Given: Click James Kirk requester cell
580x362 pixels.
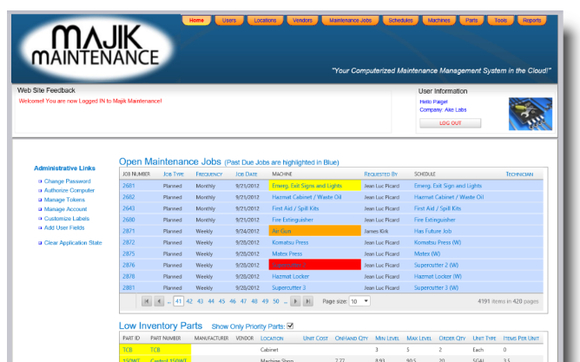Looking at the screenshot, I should [376, 231].
